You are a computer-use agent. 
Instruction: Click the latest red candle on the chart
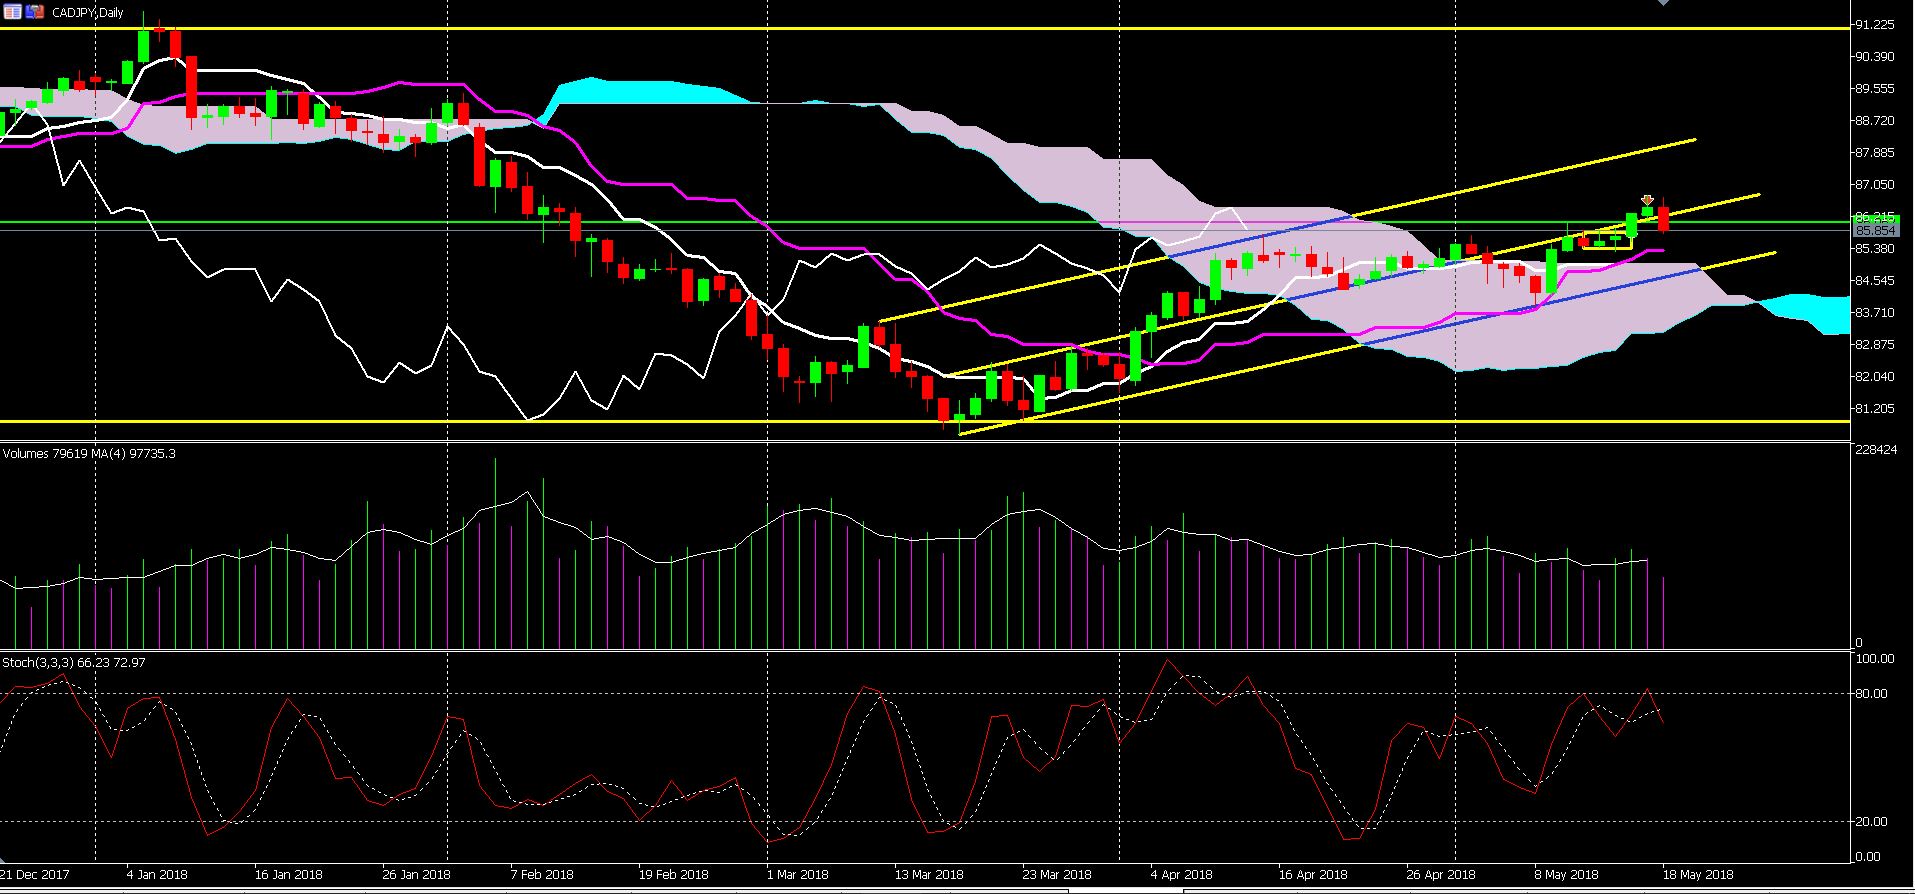[1663, 219]
